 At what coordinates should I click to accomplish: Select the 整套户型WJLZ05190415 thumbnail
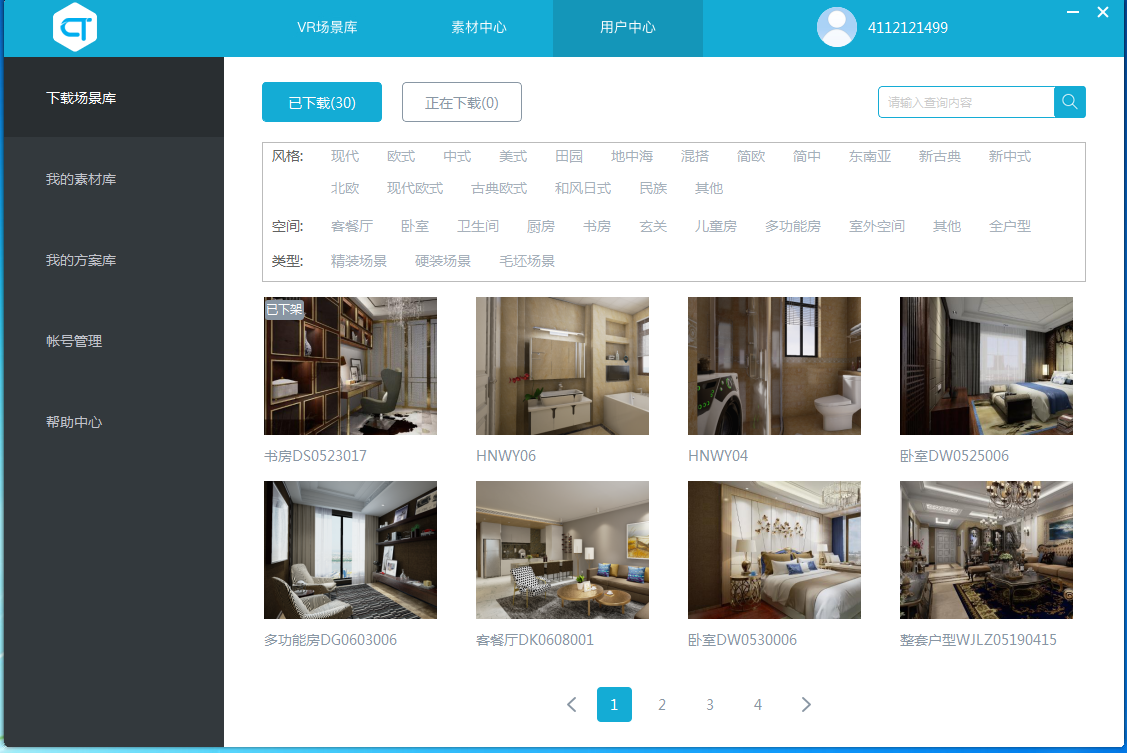coord(986,550)
